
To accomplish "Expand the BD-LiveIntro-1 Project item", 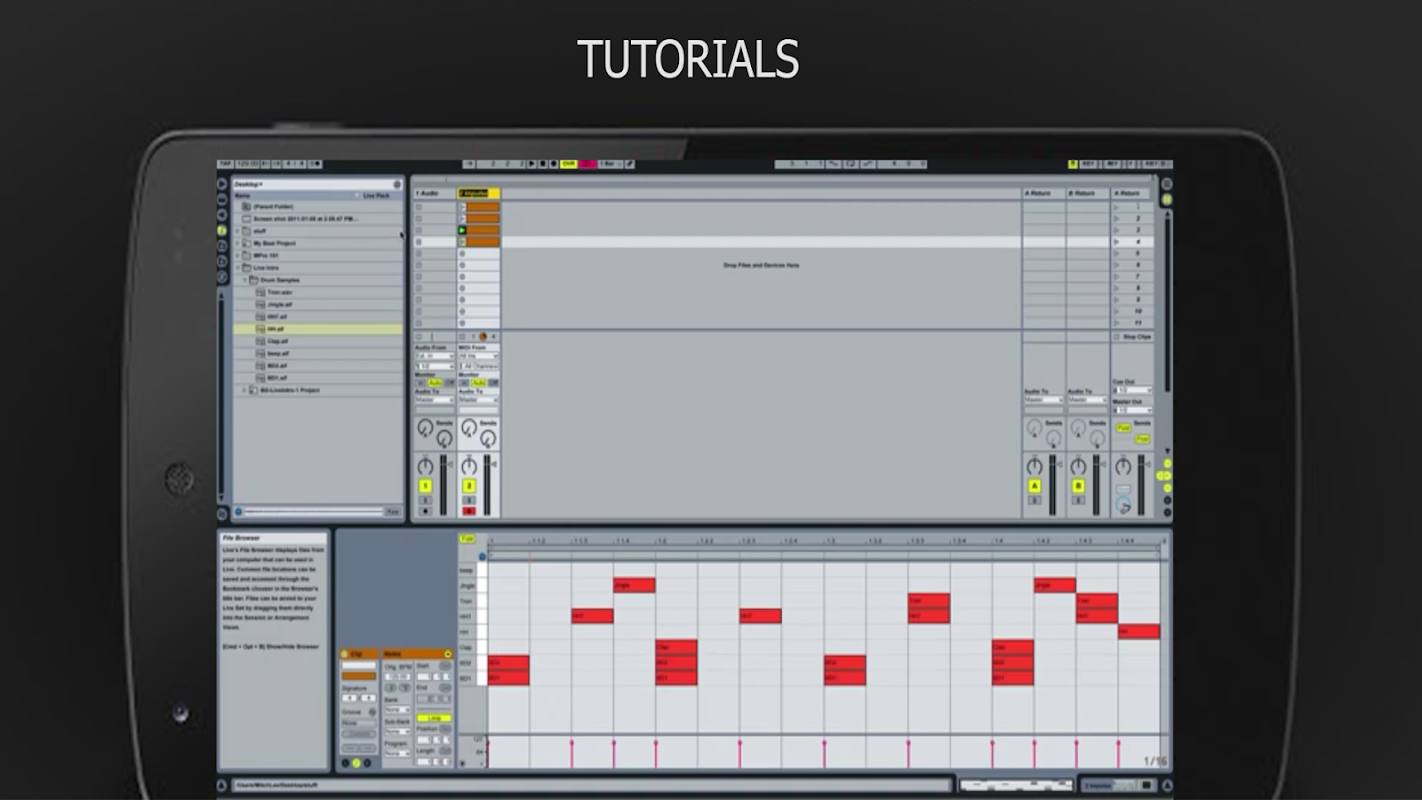I will point(245,390).
